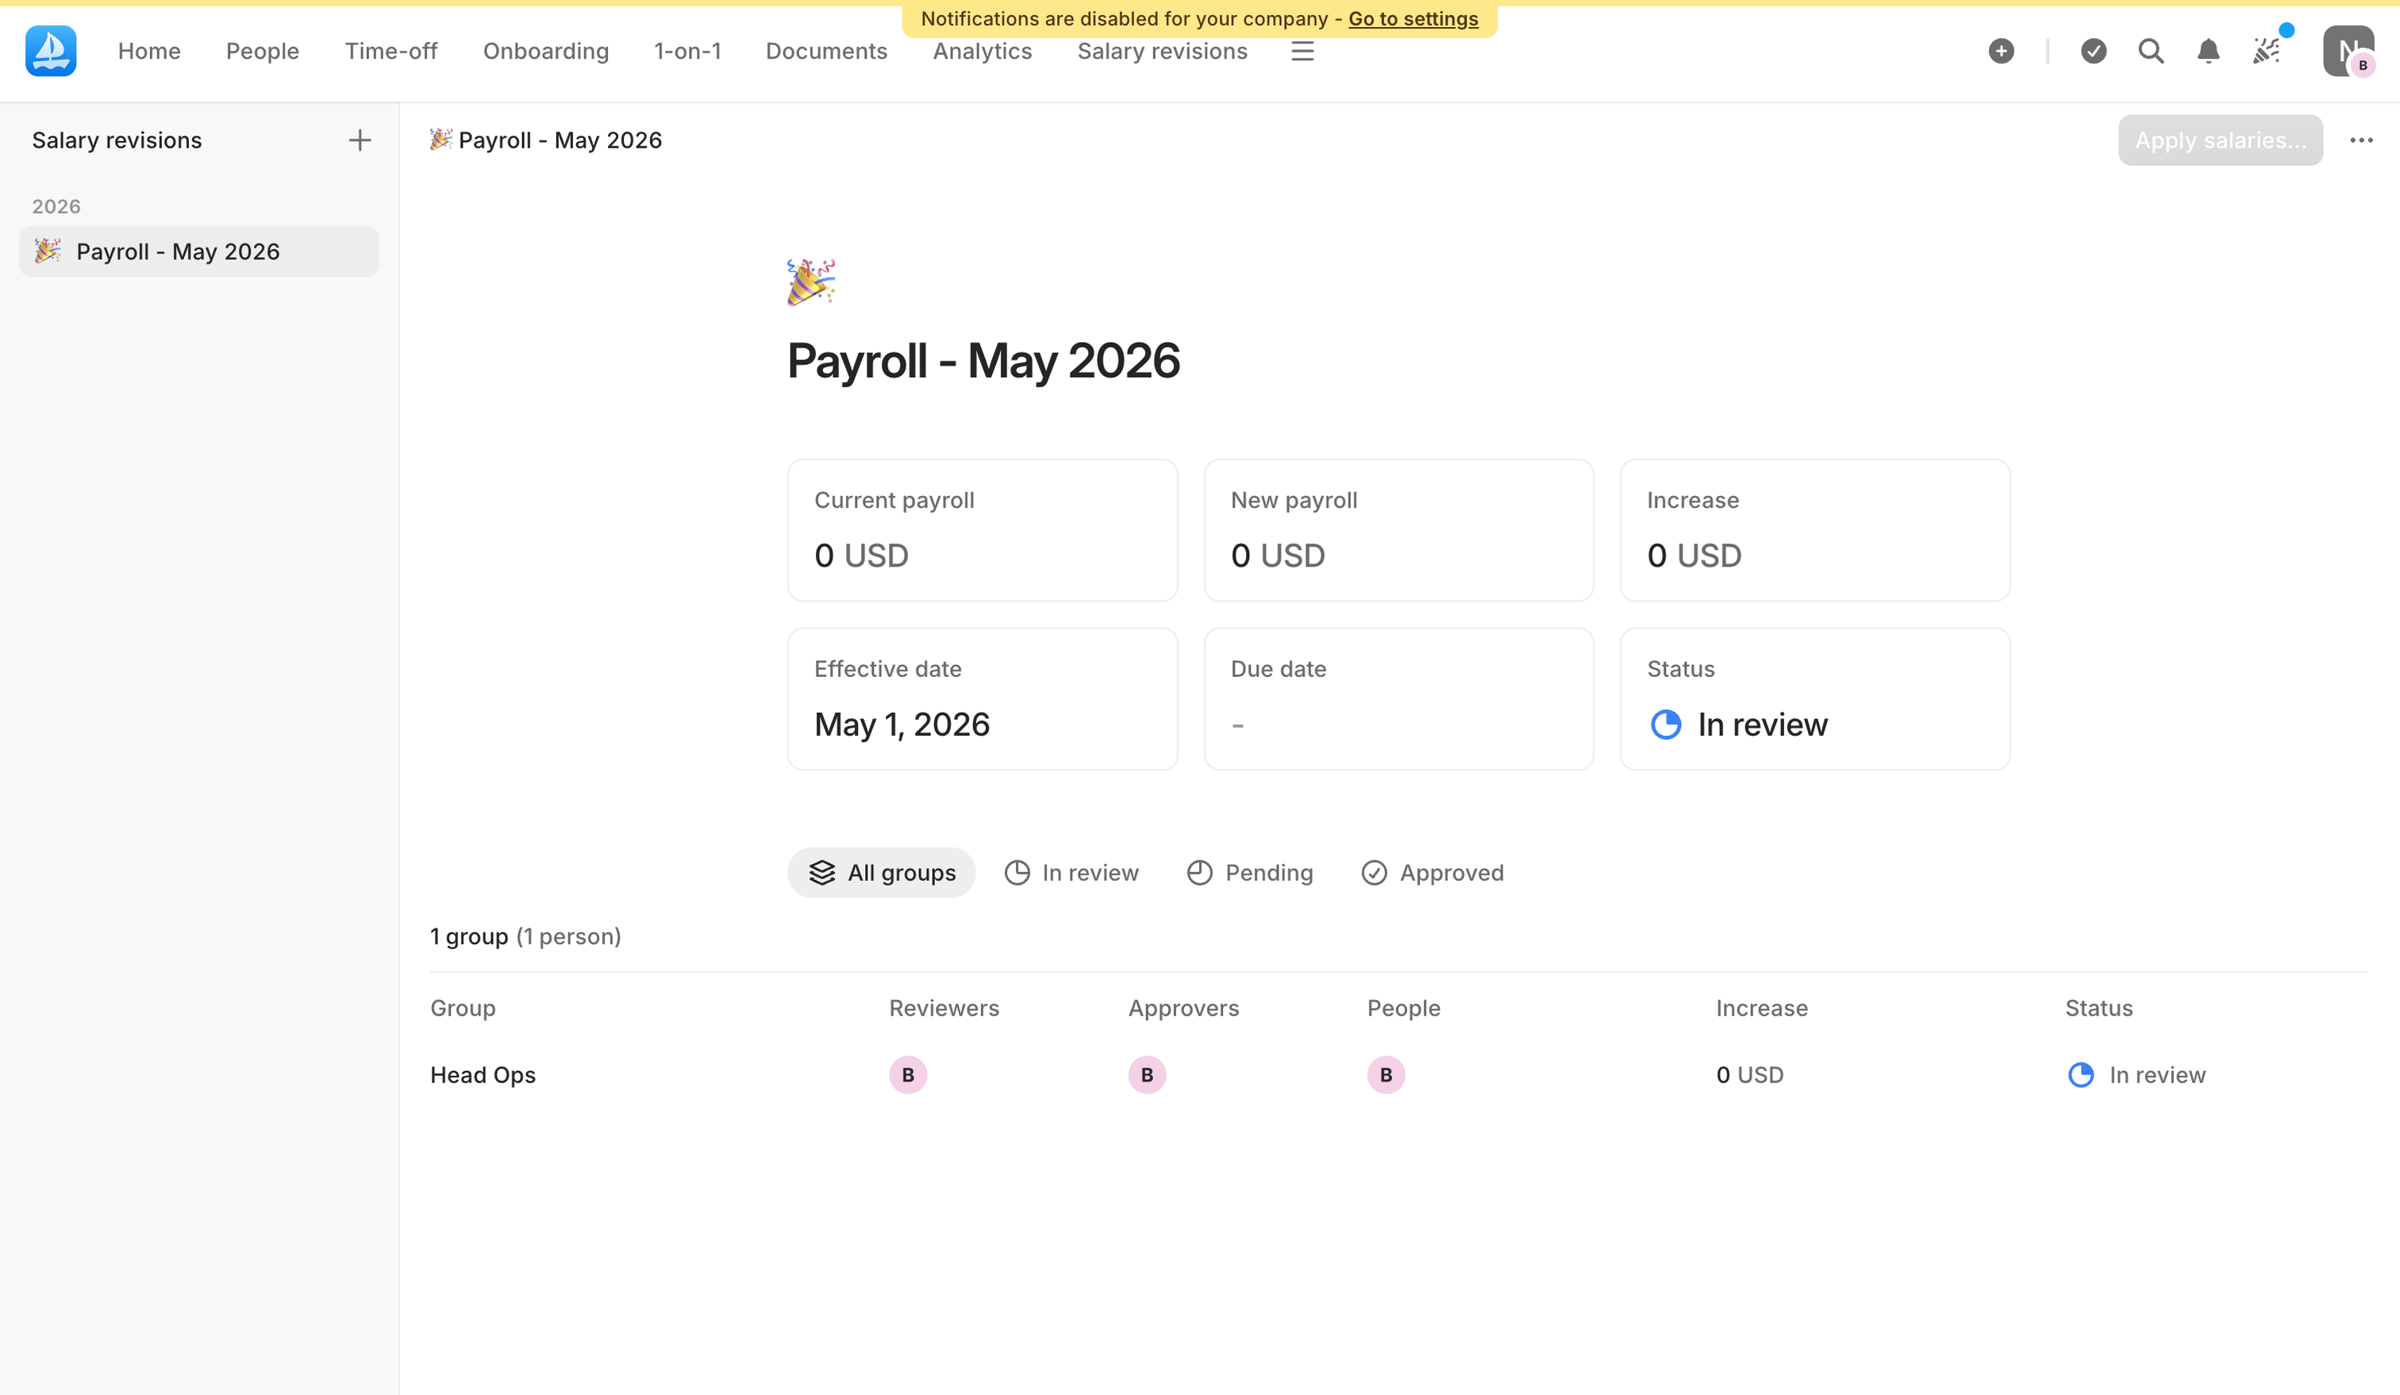Open the Time-off section

[391, 51]
